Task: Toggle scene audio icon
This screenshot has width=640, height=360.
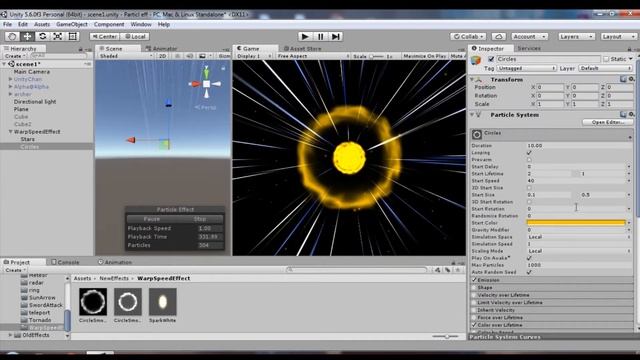Action: coord(190,56)
